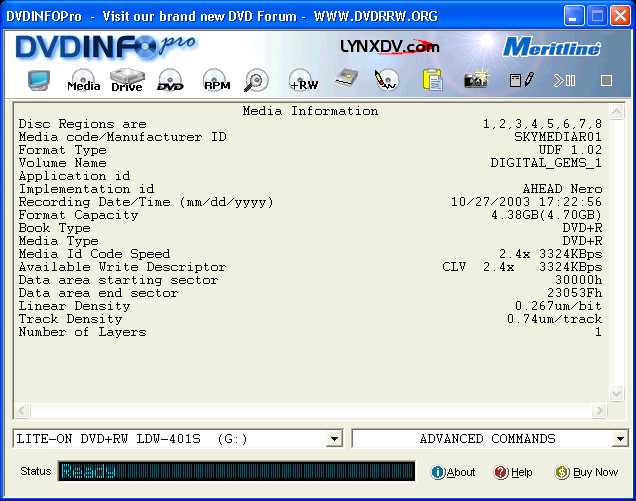Click the 4.38GB(4.70GB) capacity value
The height and width of the screenshot is (501, 636).
click(x=546, y=215)
